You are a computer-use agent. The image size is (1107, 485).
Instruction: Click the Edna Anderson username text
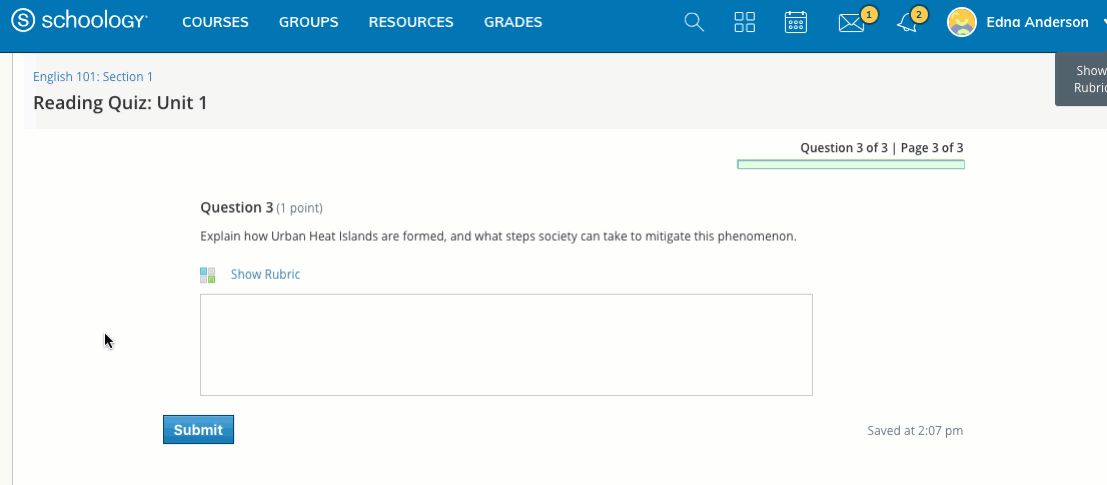1036,22
